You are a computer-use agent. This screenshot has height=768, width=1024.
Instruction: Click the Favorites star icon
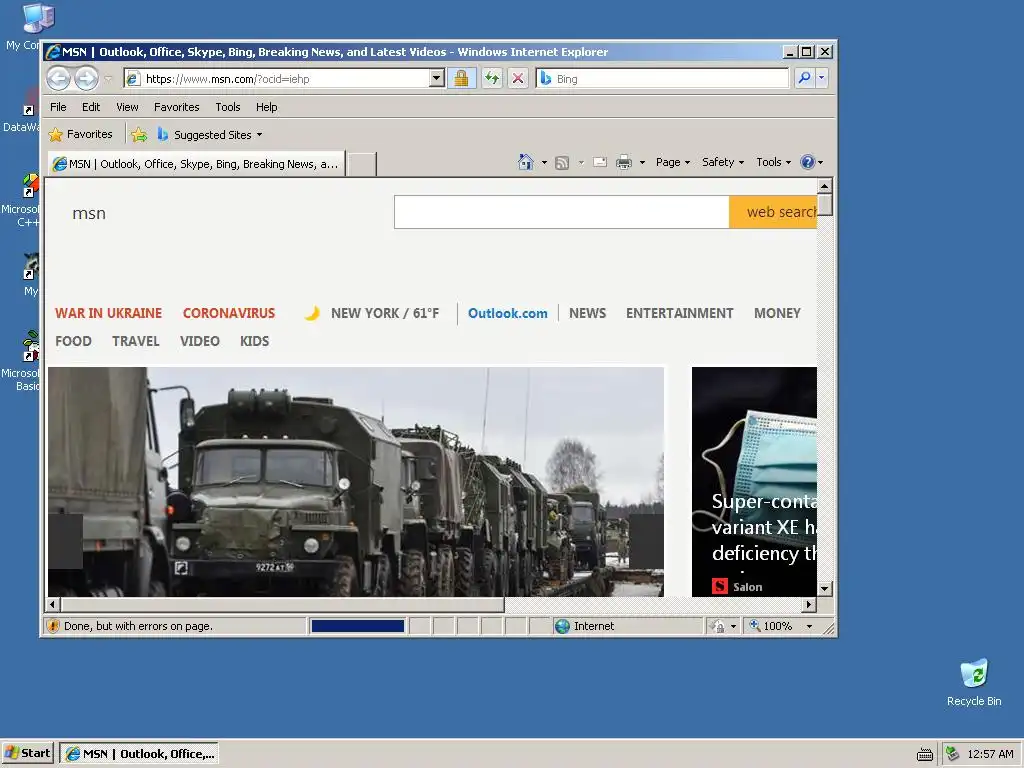click(56, 135)
